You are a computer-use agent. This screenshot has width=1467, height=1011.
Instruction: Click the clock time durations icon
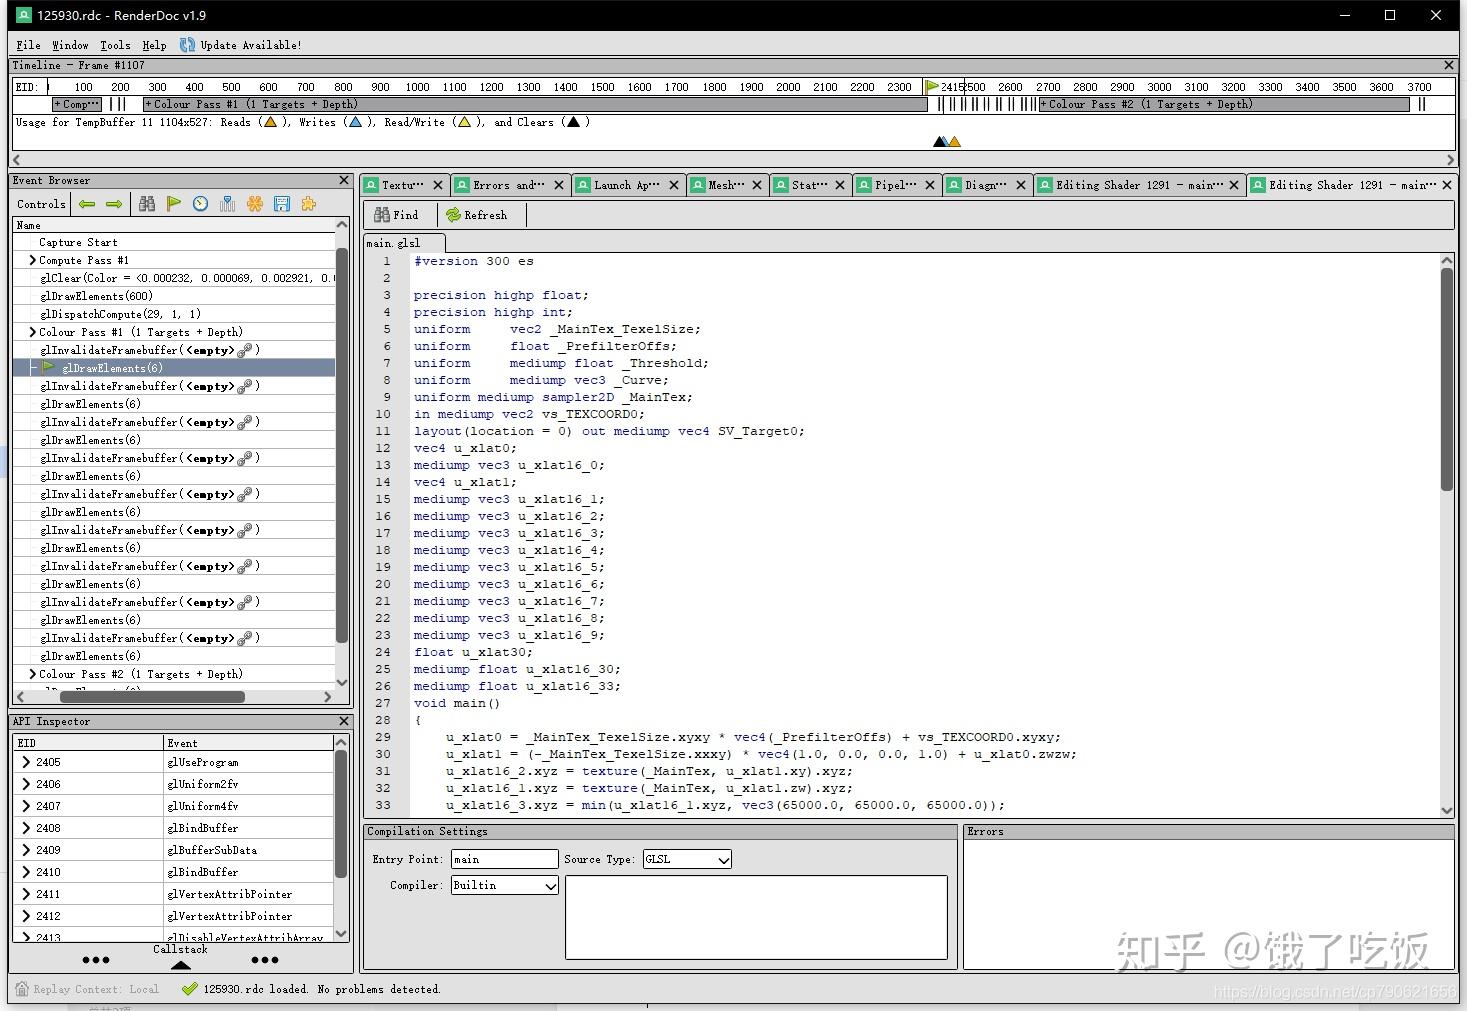[201, 204]
